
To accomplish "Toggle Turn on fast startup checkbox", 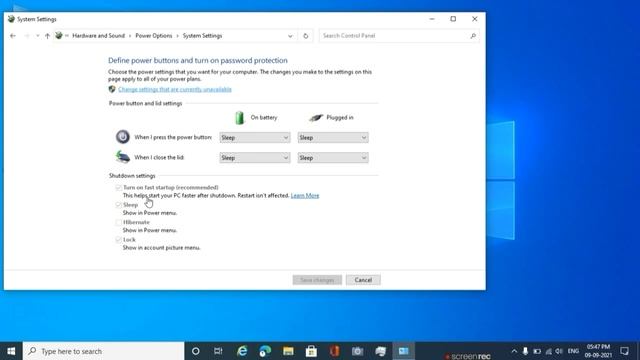I will tap(118, 187).
